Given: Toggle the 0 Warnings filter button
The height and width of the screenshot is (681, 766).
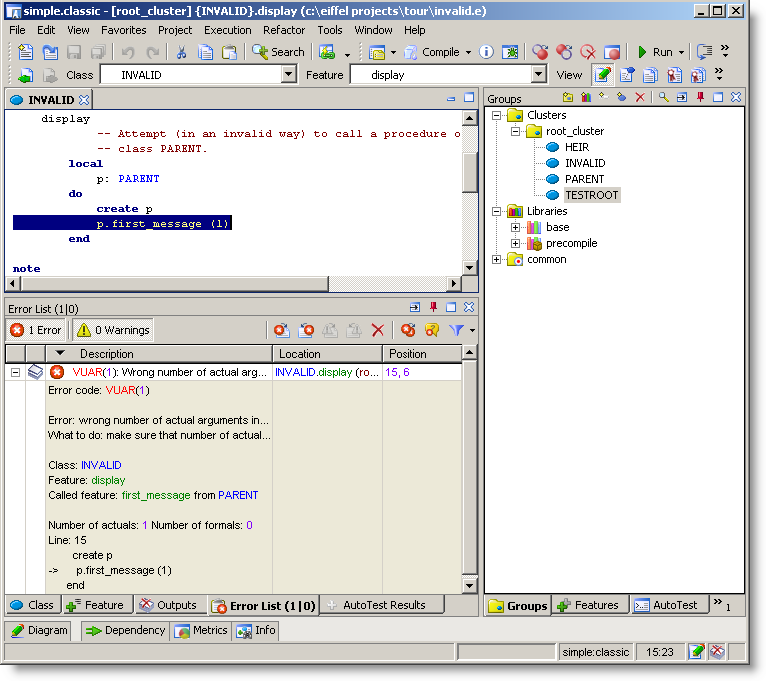Looking at the screenshot, I should (x=113, y=330).
